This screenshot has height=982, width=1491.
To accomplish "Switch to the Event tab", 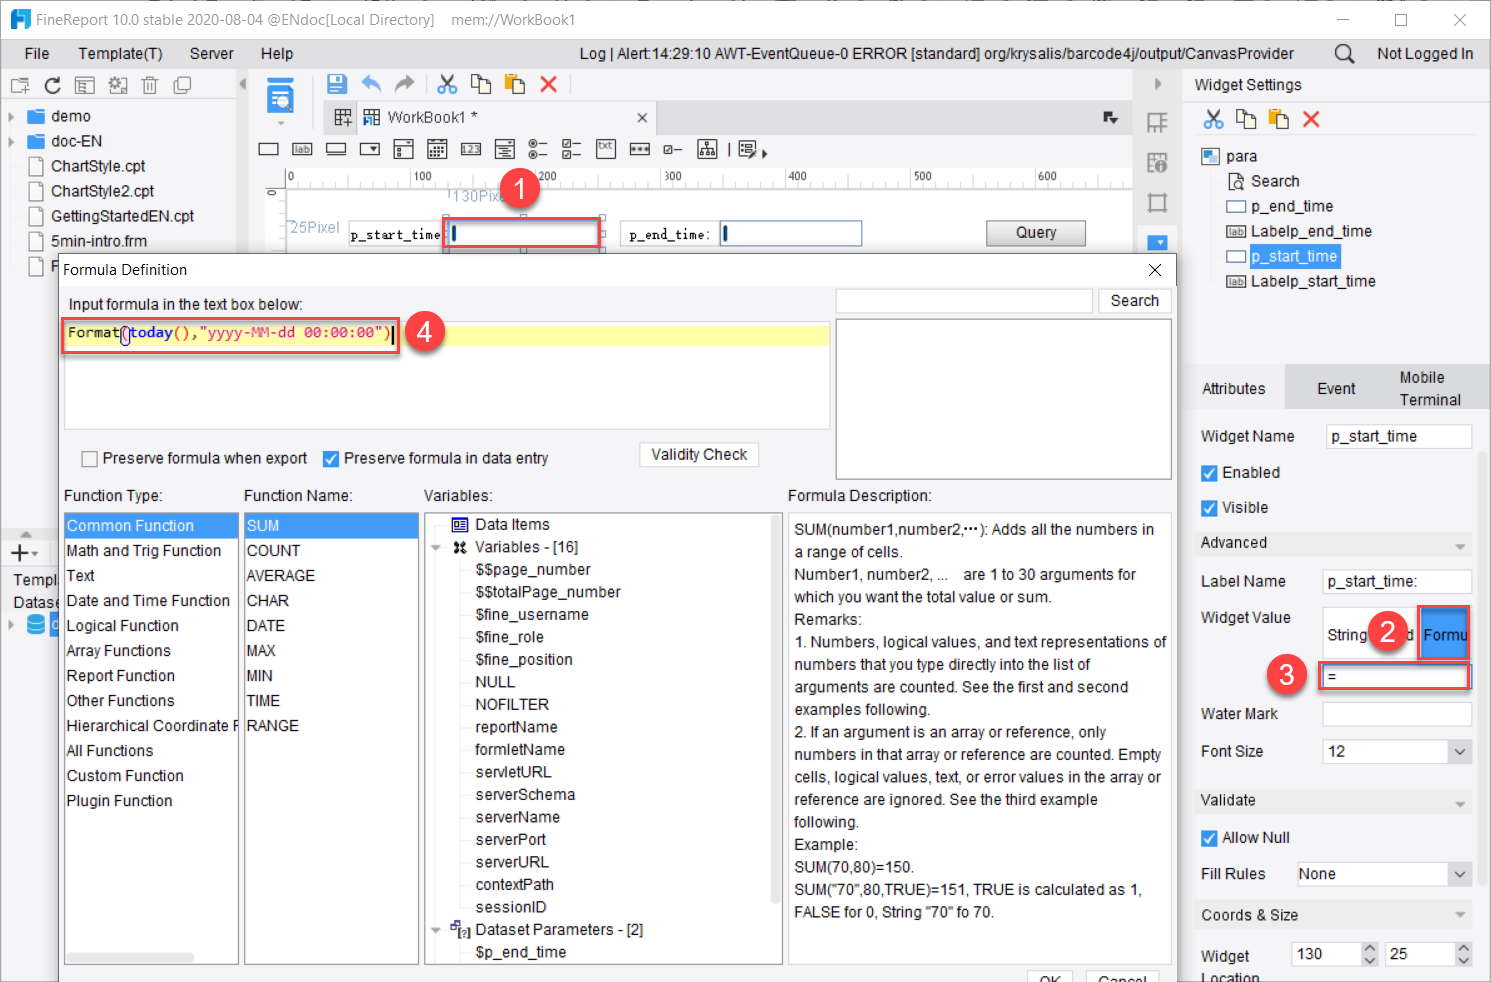I will pyautogui.click(x=1335, y=387).
